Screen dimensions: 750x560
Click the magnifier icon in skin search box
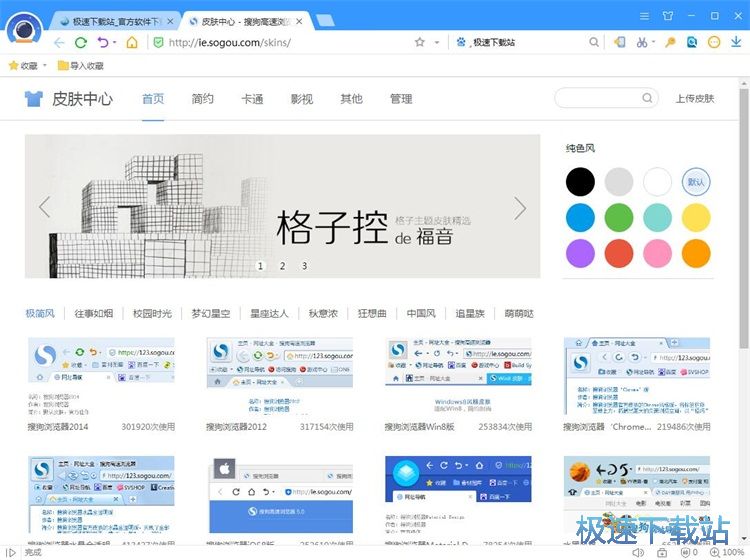[x=648, y=98]
